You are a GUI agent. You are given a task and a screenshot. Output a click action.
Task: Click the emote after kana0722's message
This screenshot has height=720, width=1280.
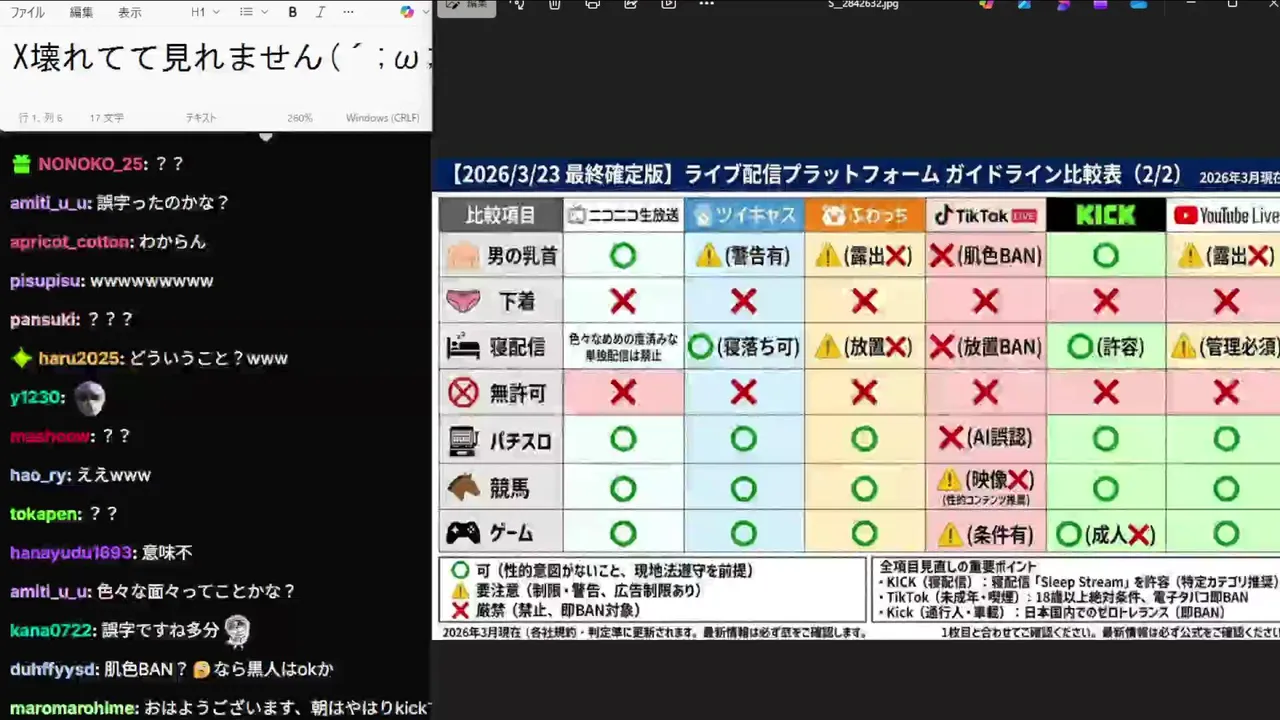236,630
